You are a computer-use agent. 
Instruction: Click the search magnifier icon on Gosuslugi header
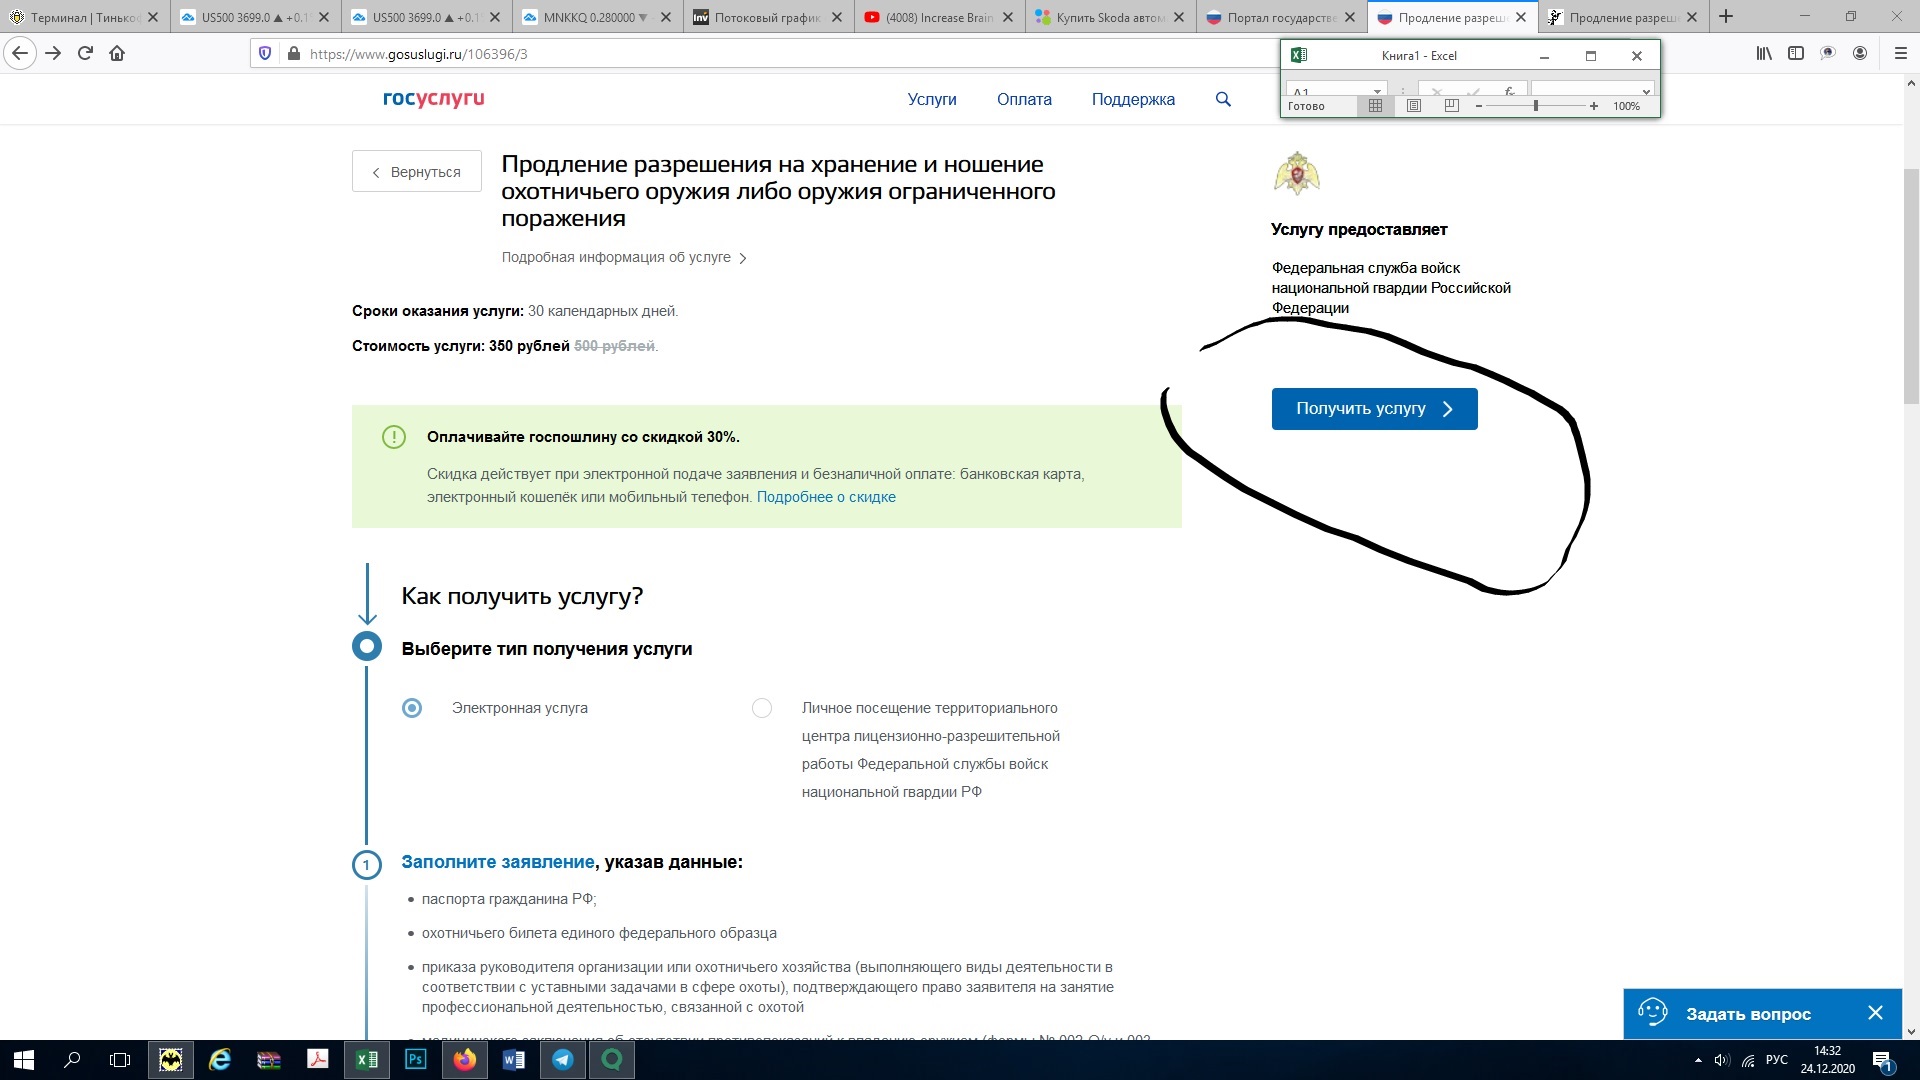1223,99
